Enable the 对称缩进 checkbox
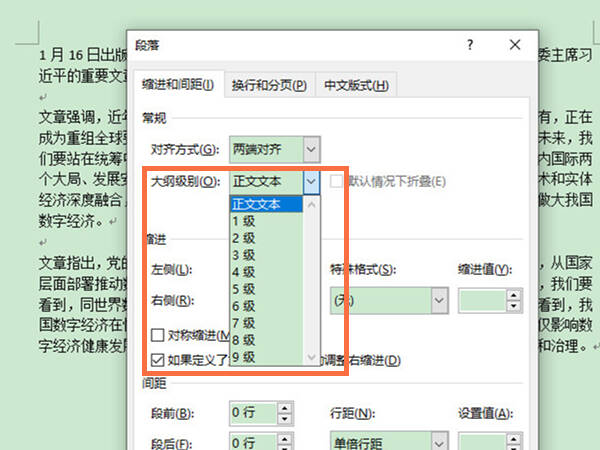 pyautogui.click(x=158, y=335)
